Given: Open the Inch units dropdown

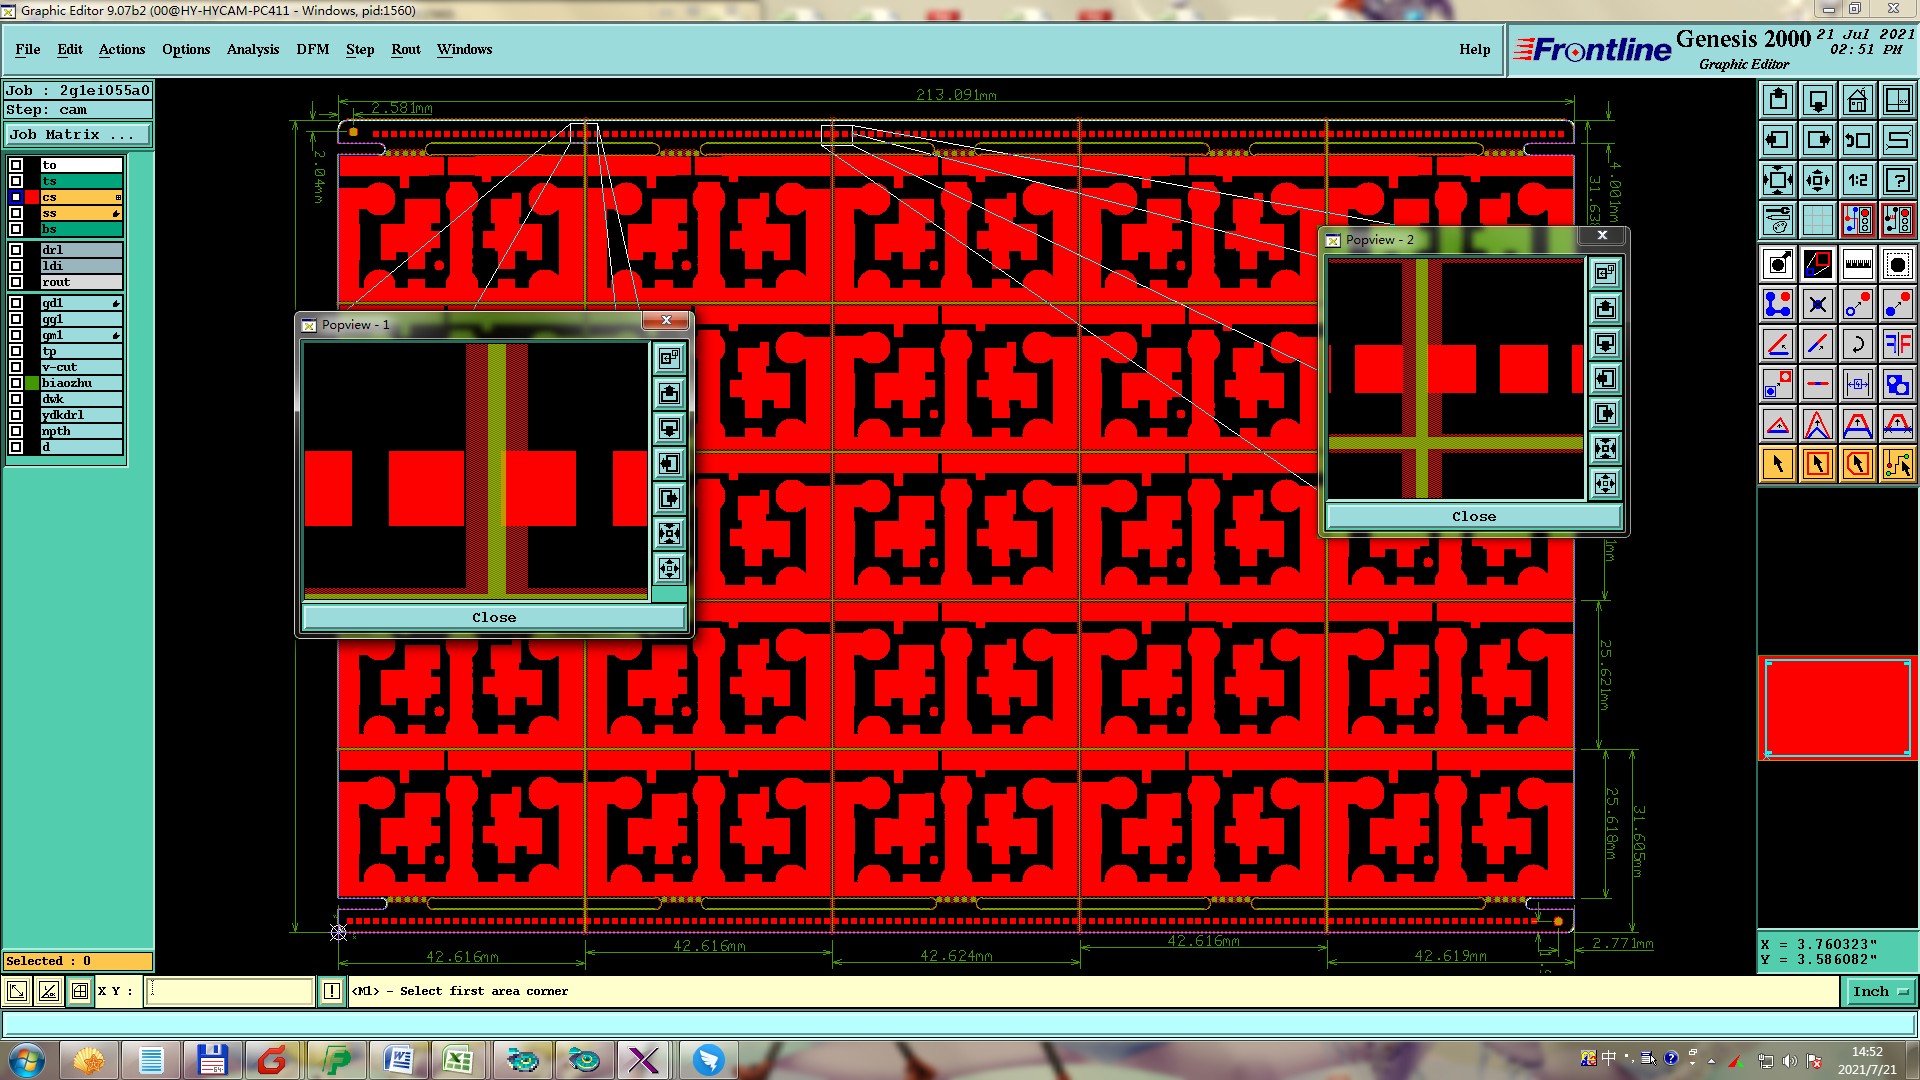Looking at the screenshot, I should click(x=1878, y=991).
